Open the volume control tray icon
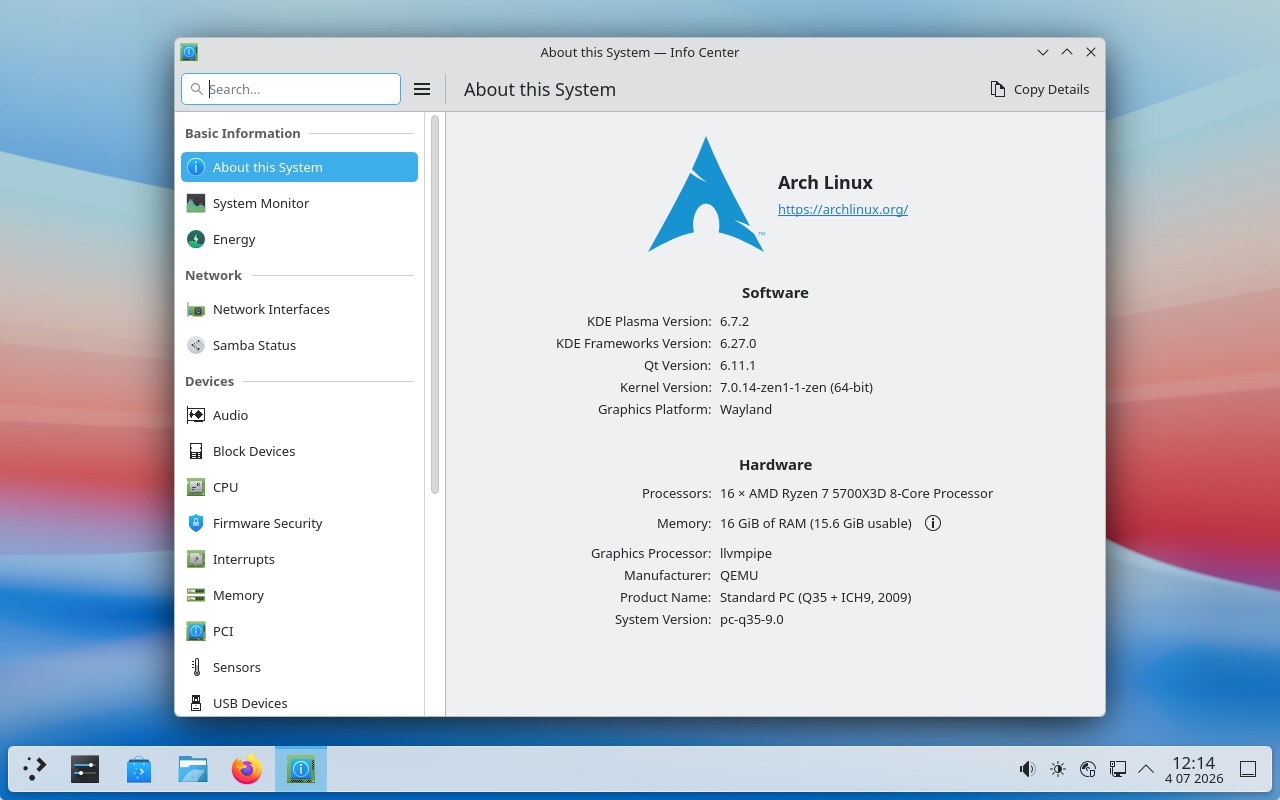 point(1027,769)
